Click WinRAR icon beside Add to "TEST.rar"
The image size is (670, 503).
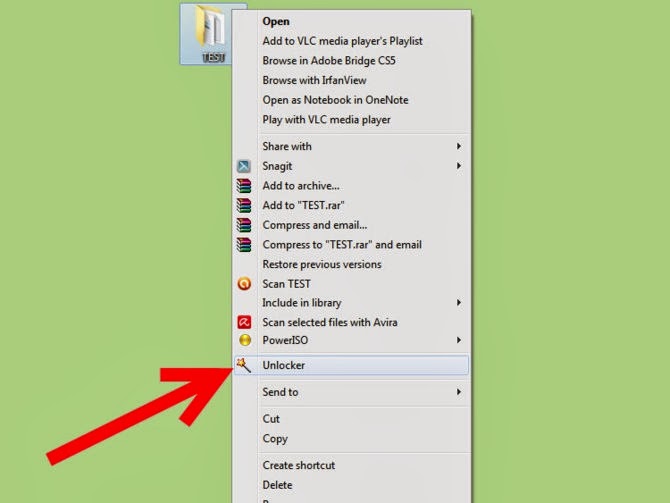pos(244,205)
